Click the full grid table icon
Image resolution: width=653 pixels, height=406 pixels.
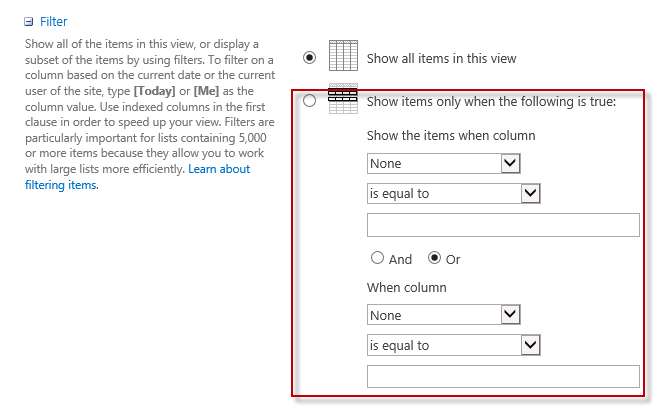[x=343, y=55]
